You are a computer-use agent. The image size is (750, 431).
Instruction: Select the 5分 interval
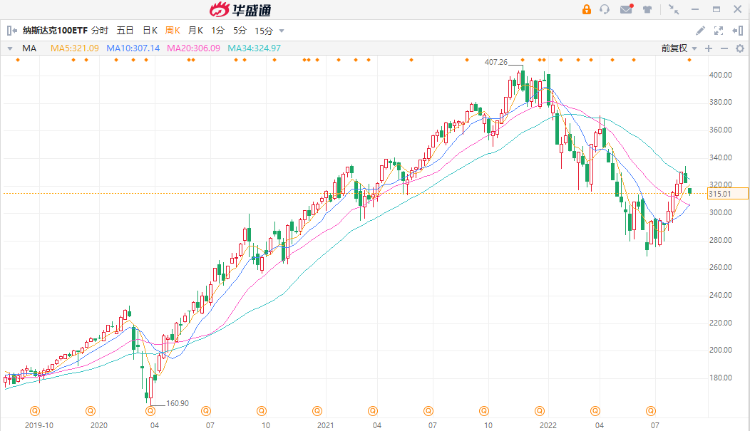[240, 31]
